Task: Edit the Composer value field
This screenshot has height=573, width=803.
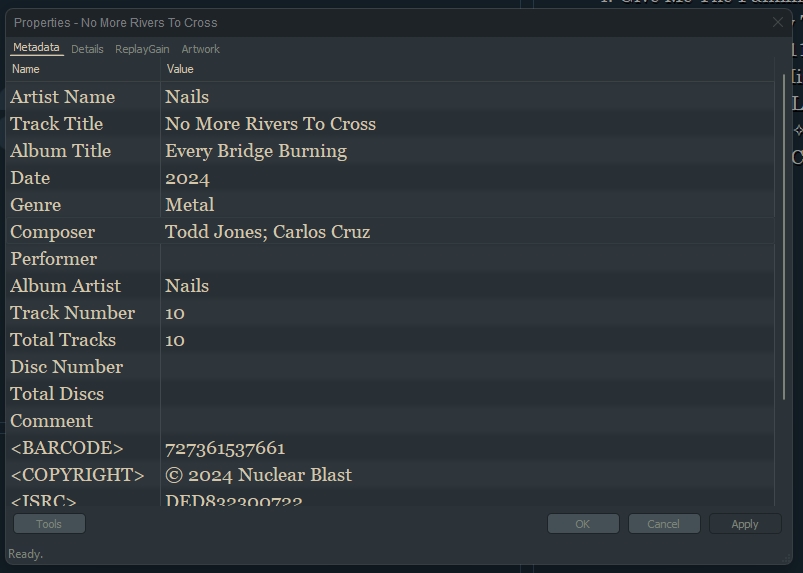Action: pyautogui.click(x=267, y=232)
